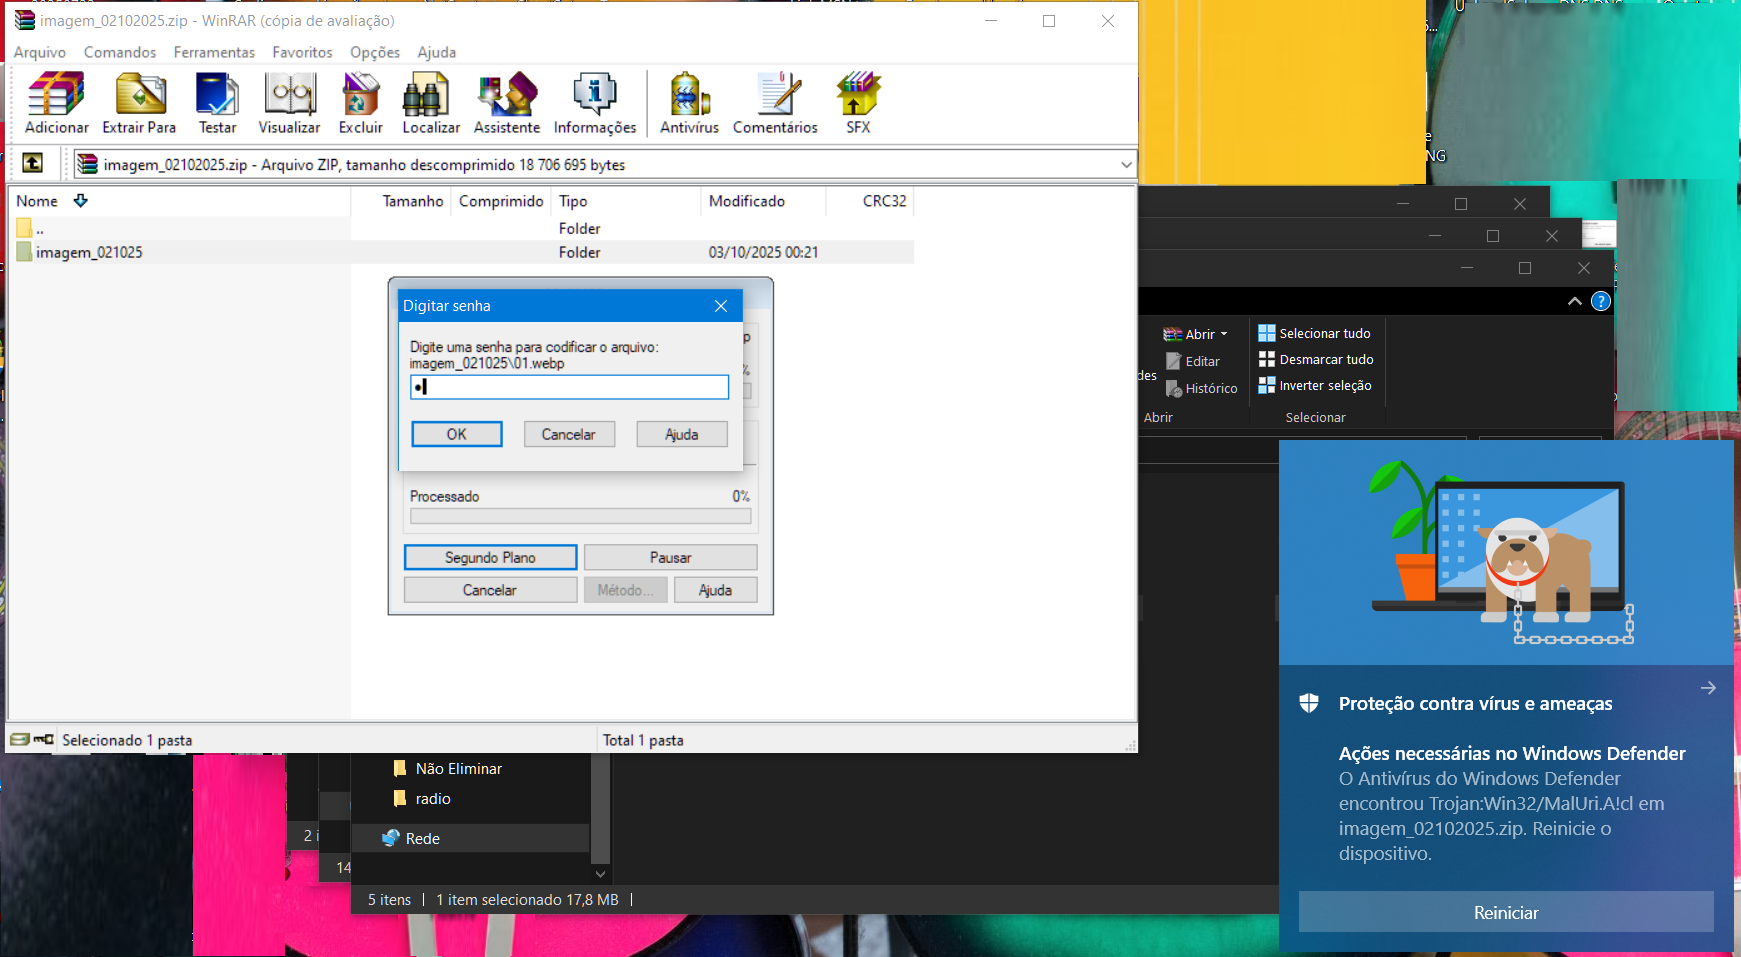Click the help question mark icon in Explorer
This screenshot has height=957, width=1741.
click(x=1601, y=301)
